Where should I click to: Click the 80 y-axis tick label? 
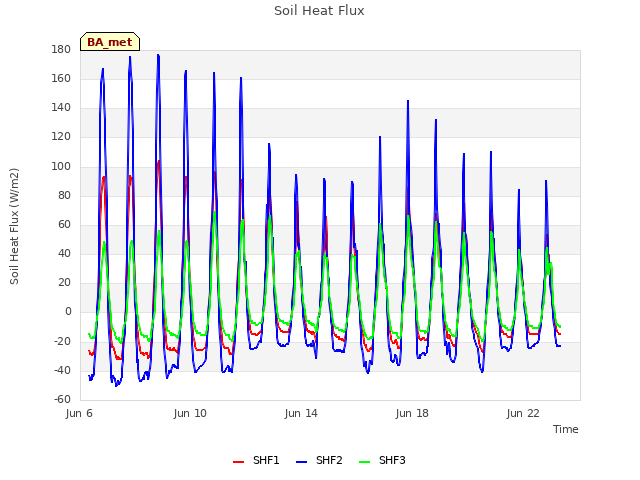coord(64,195)
